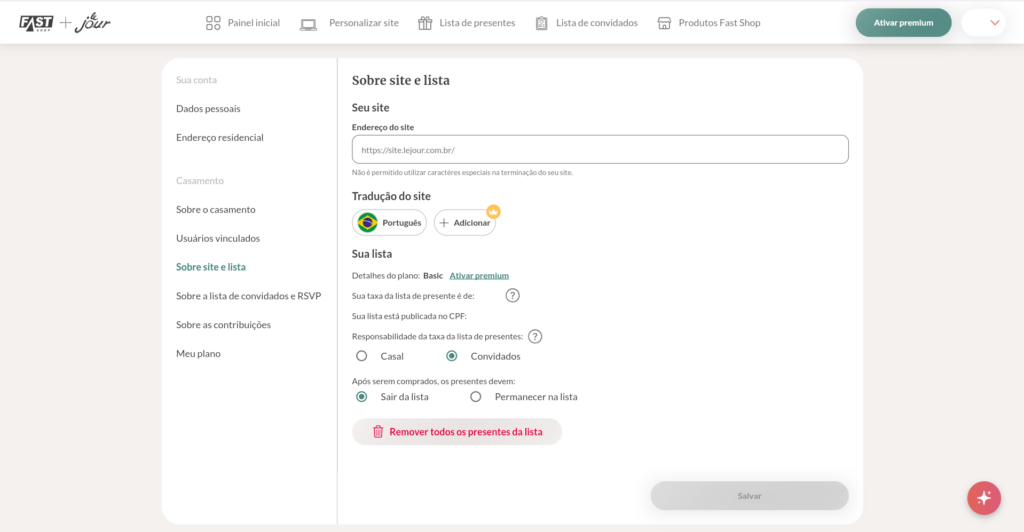Open the sparkle assistant floating button

coord(984,498)
